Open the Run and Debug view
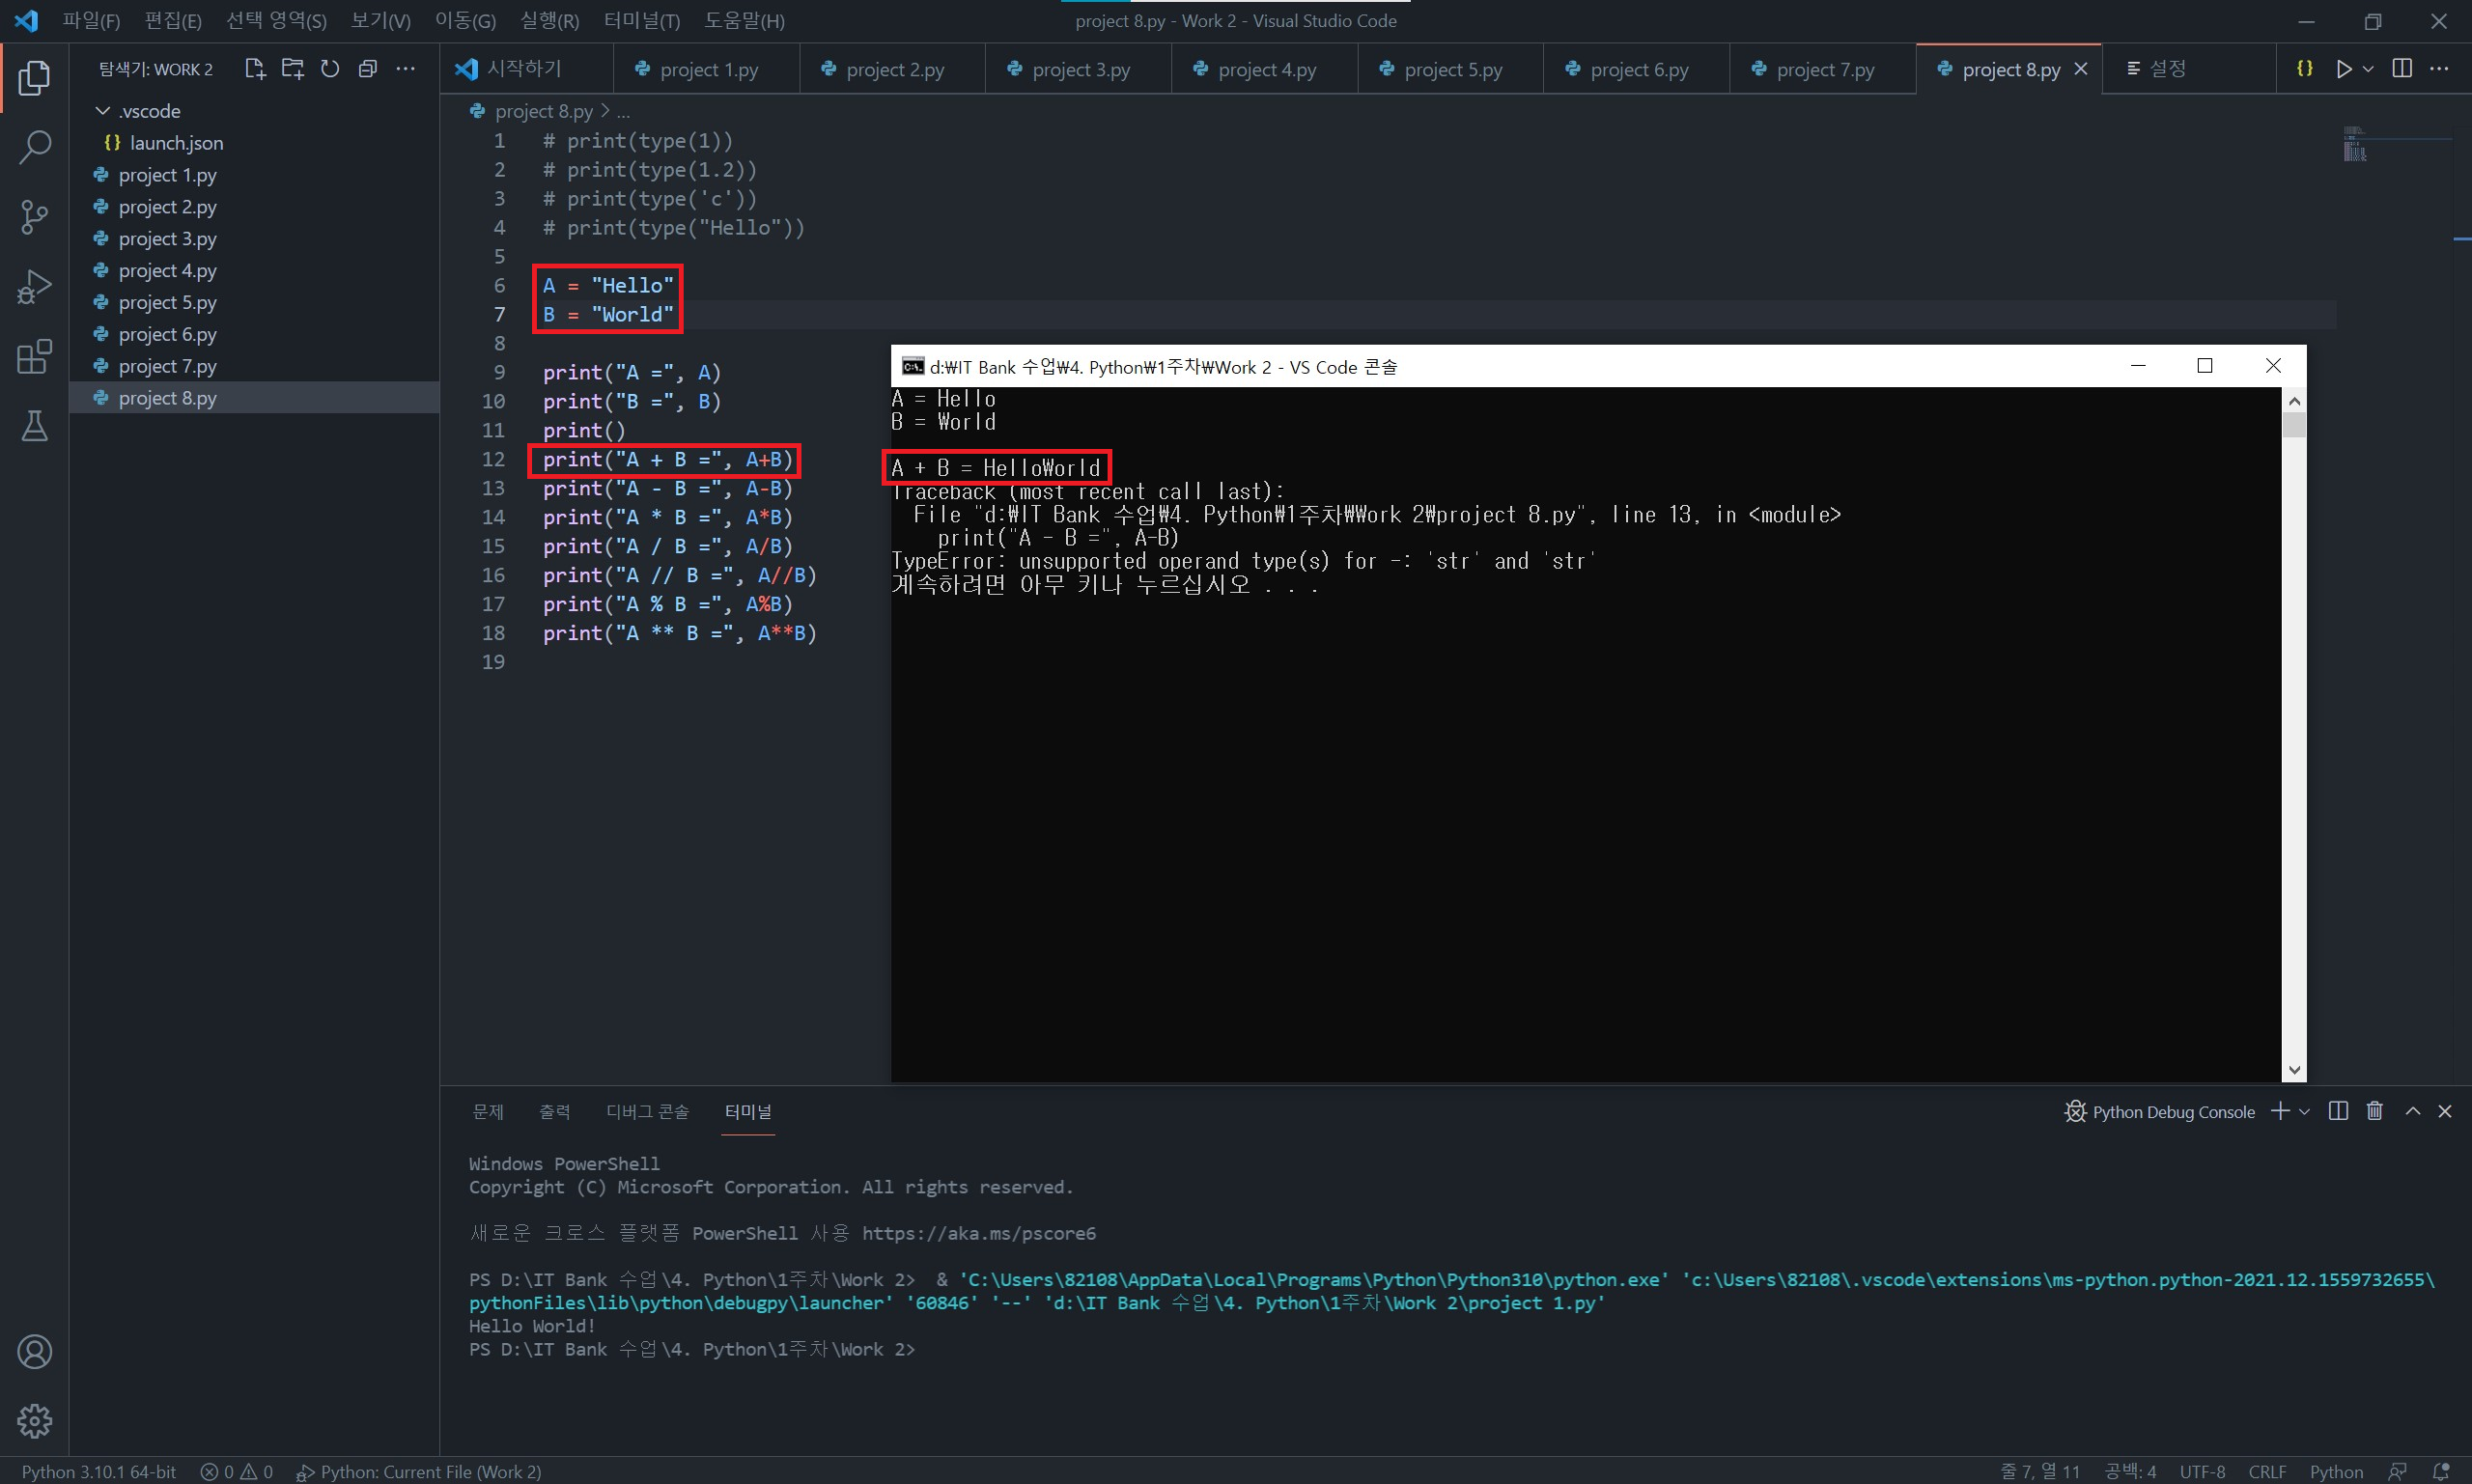Viewport: 2472px width, 1484px height. click(x=34, y=287)
